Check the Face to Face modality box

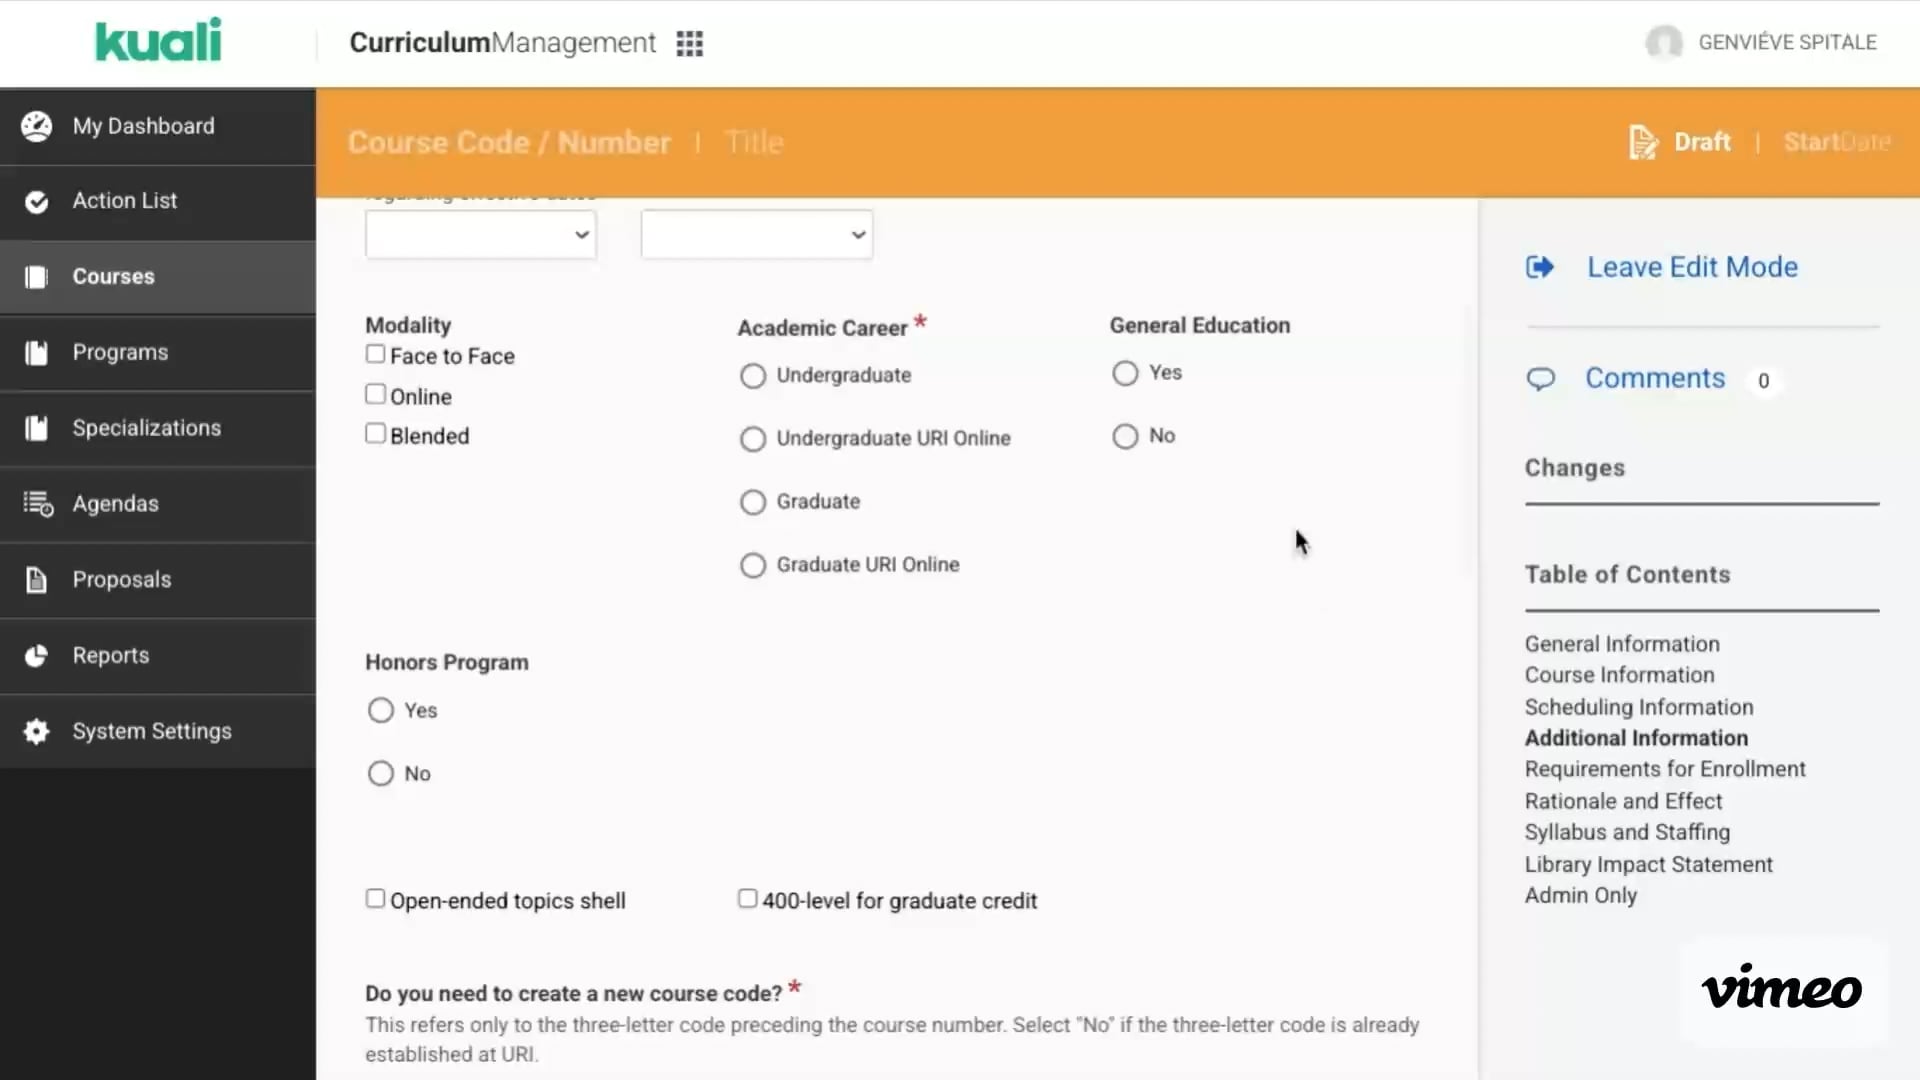point(375,354)
